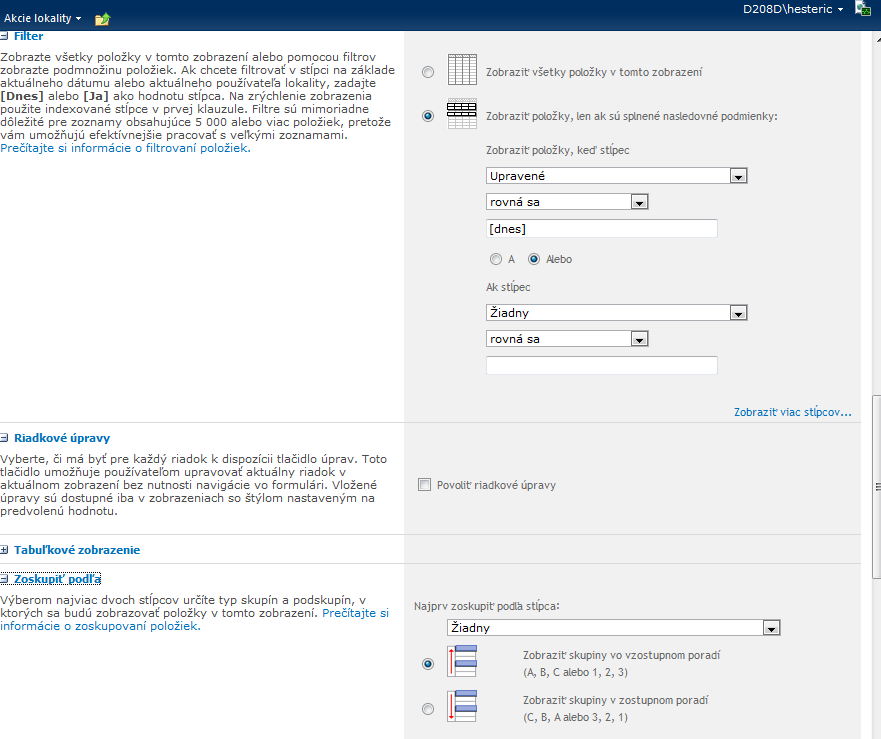Collapse the Zoskupiť podľa section
Screen dimensions: 881x739
tap(4, 579)
